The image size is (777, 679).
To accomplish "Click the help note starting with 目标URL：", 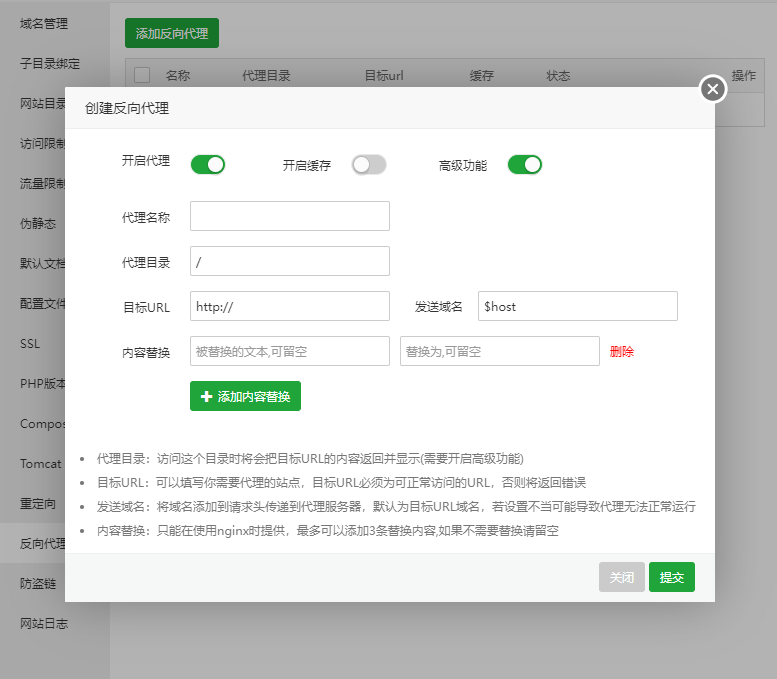I will [341, 483].
